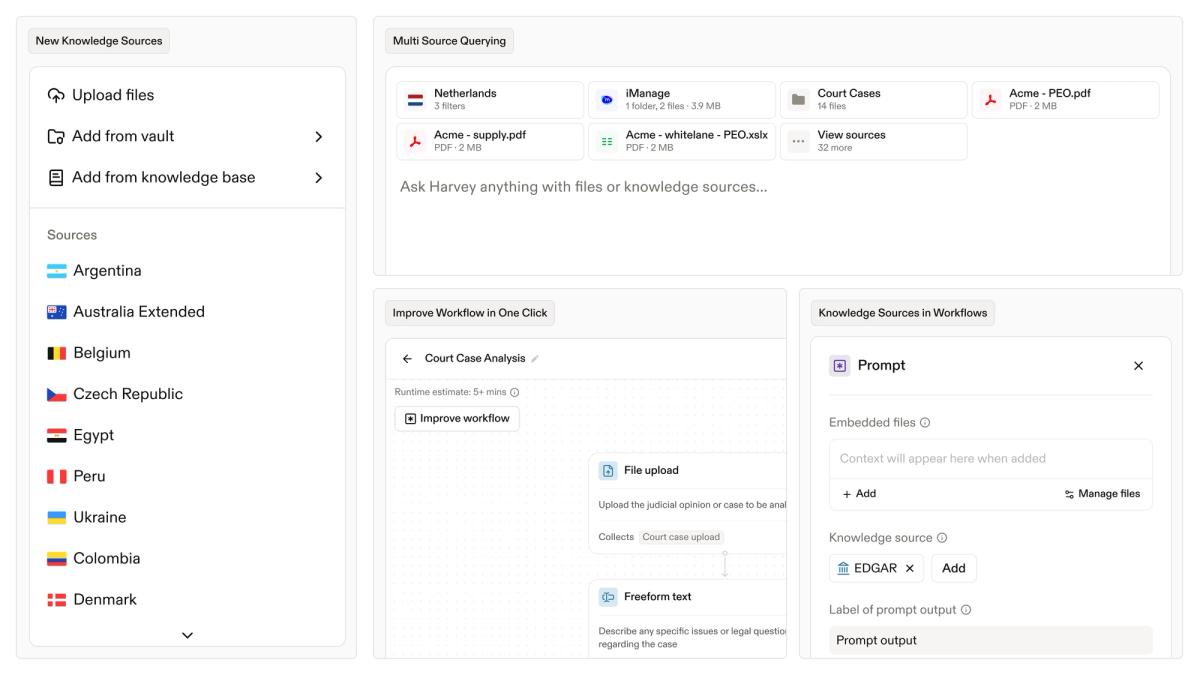This screenshot has height=675, width=1200.
Task: Open the Court Cases source chip
Action: pyautogui.click(x=874, y=100)
